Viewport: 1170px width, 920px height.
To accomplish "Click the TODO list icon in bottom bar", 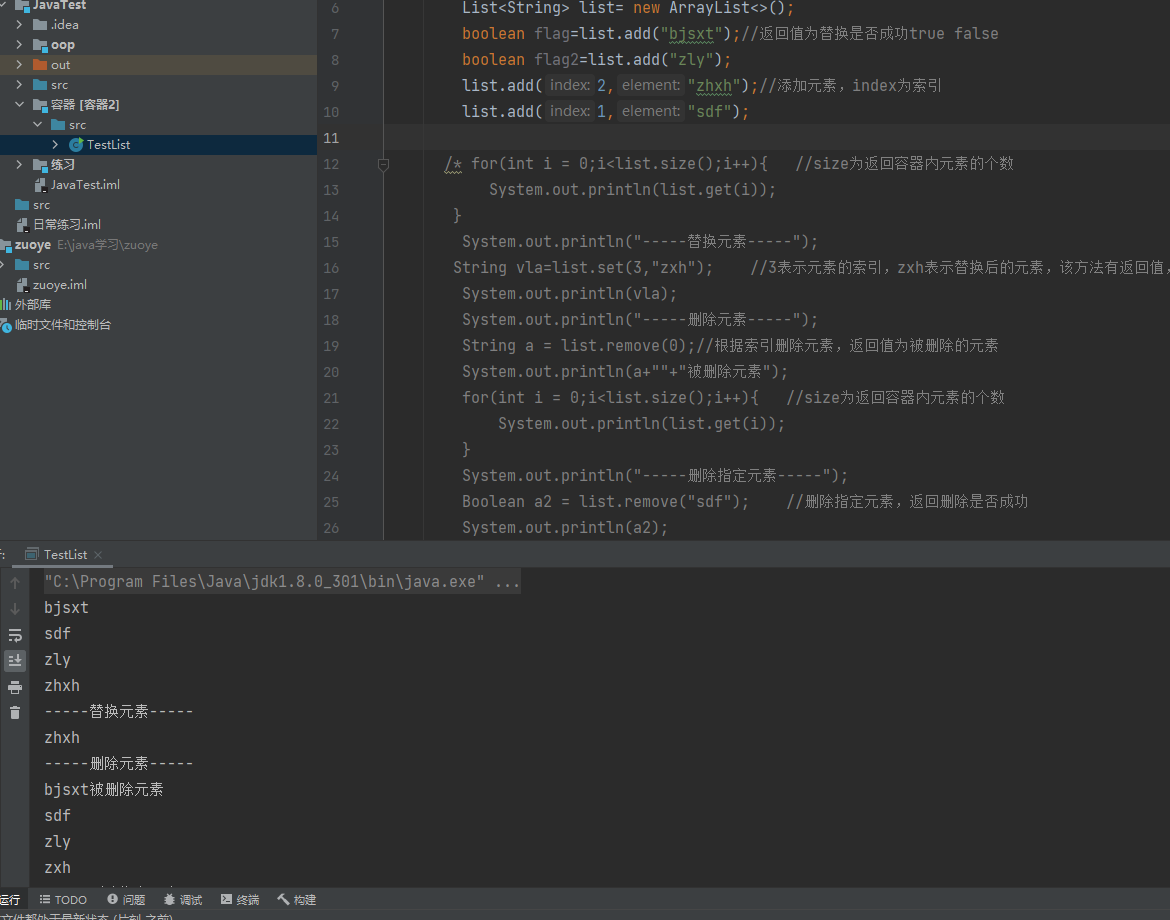I will coord(45,900).
